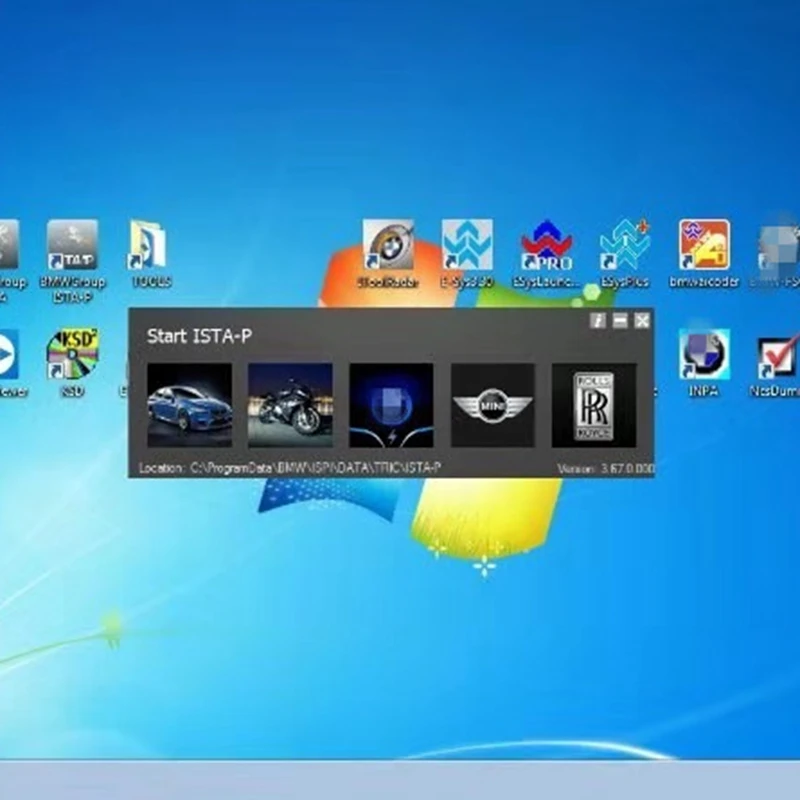Open the NcsDummy checkmark icon
Viewport: 800px width, 800px height.
(777, 363)
